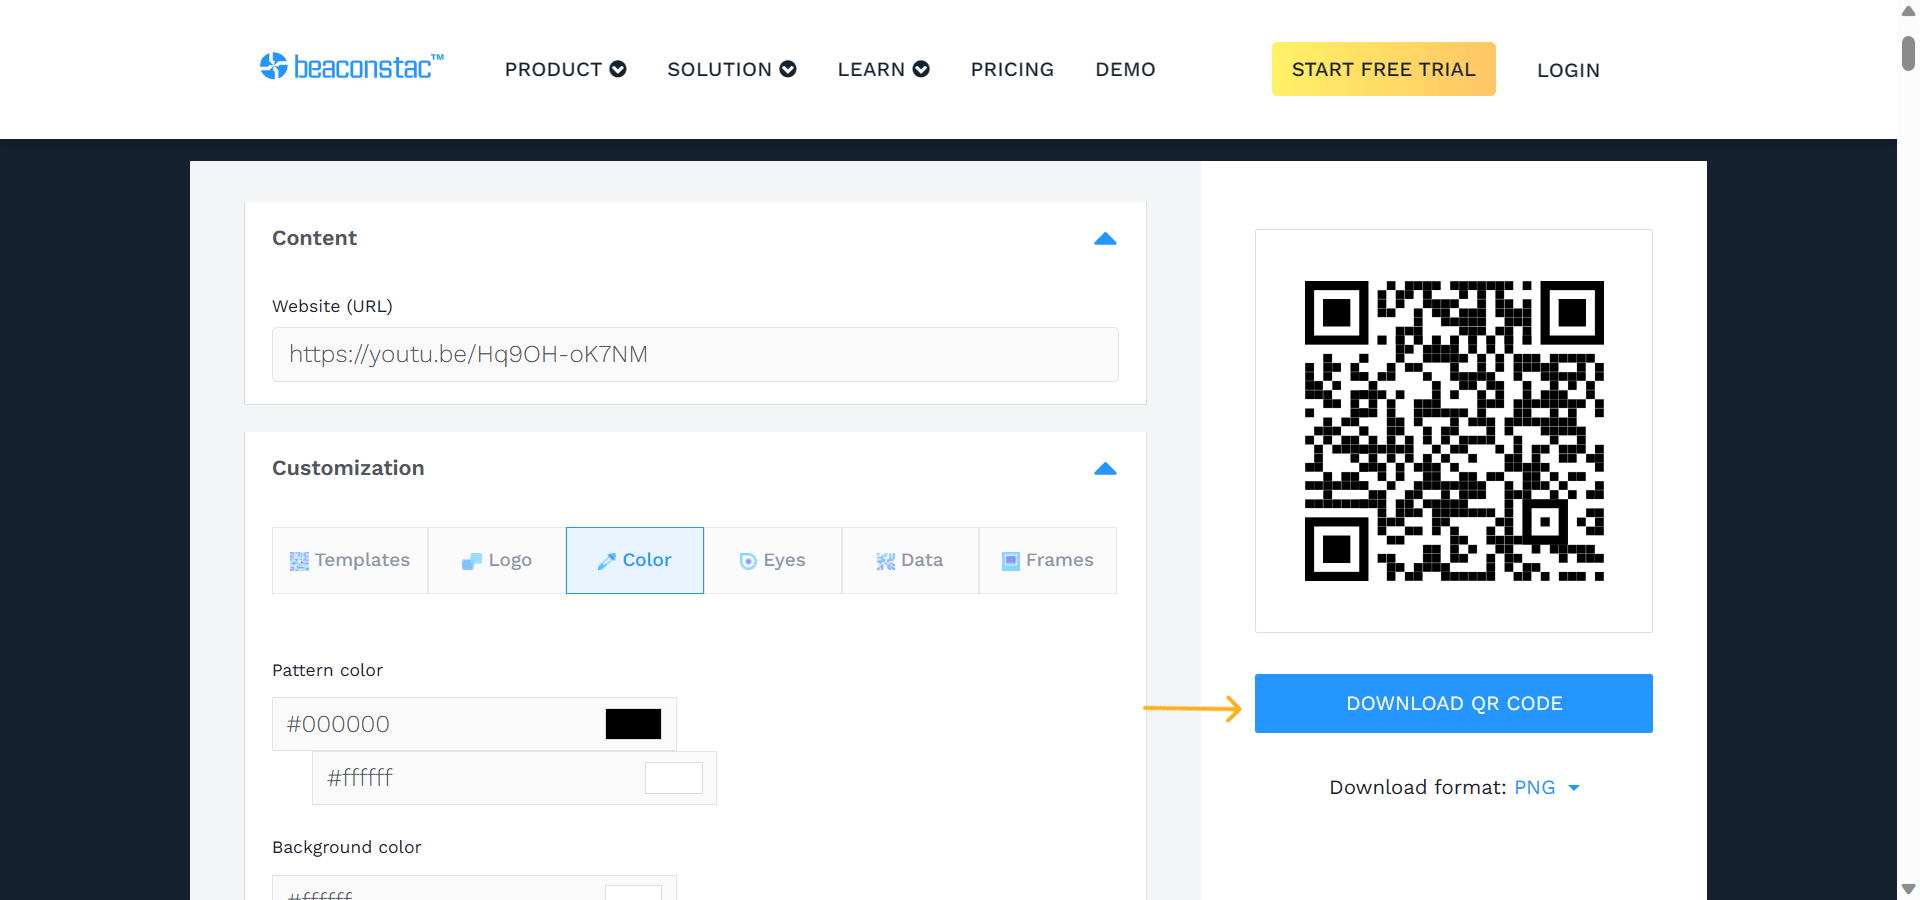Collapse the Content section
Image resolution: width=1920 pixels, height=900 pixels.
pyautogui.click(x=1105, y=239)
